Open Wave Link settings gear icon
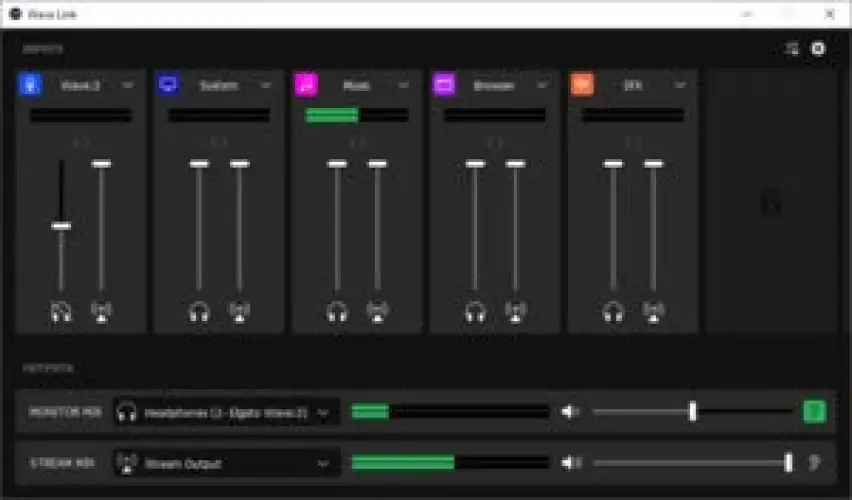 [818, 48]
